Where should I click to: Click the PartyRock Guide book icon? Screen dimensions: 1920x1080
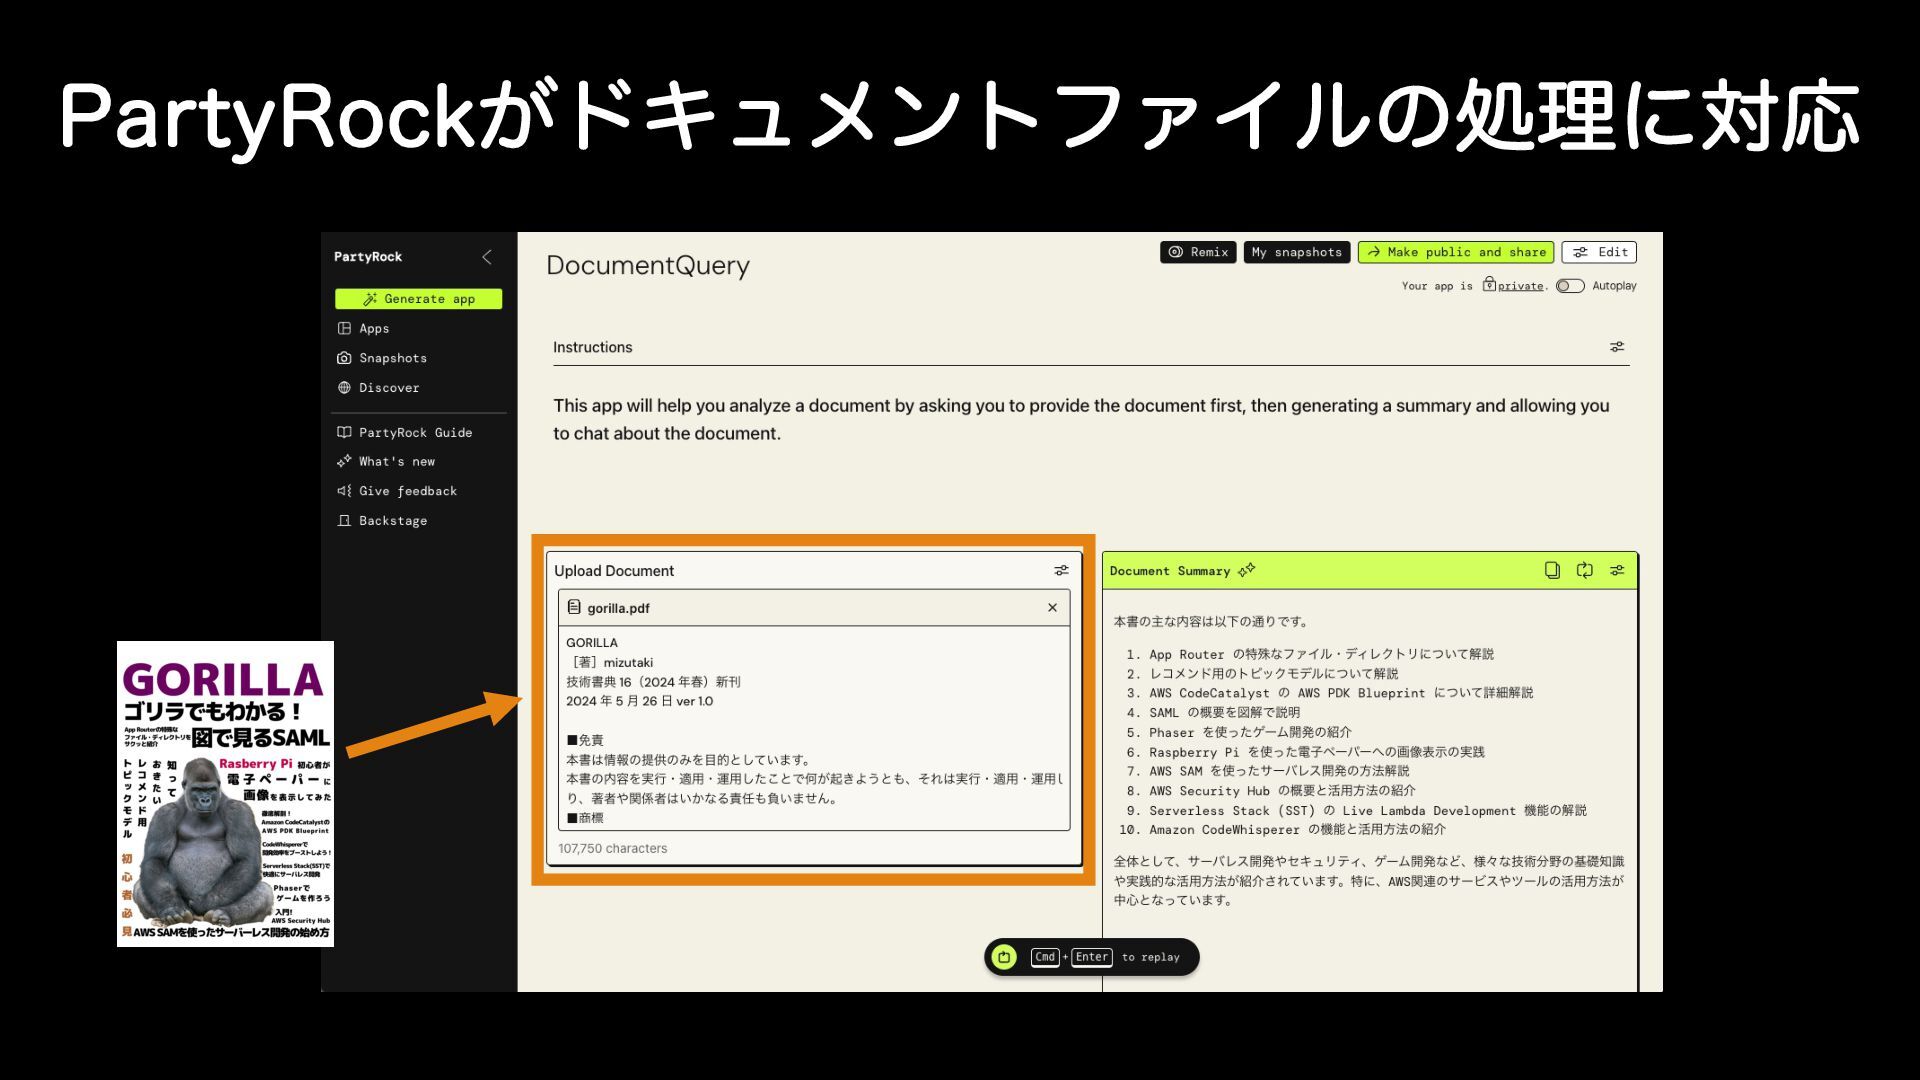point(344,432)
